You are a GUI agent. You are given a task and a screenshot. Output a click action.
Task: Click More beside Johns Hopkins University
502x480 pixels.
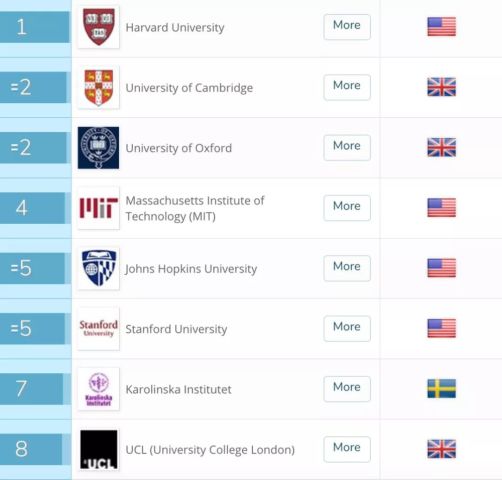tap(347, 268)
